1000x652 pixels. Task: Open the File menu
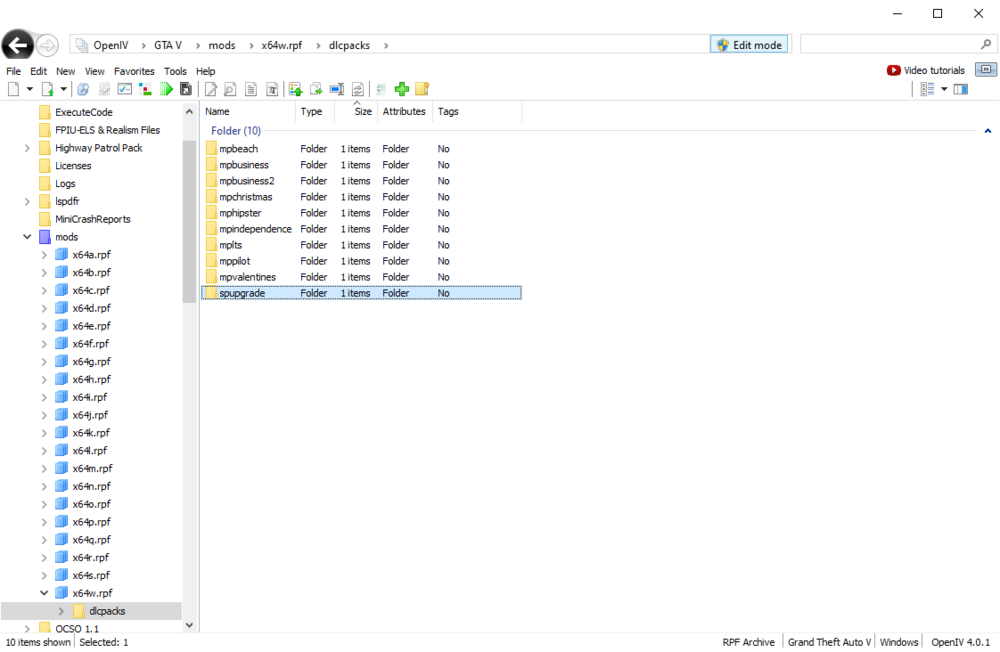(13, 71)
